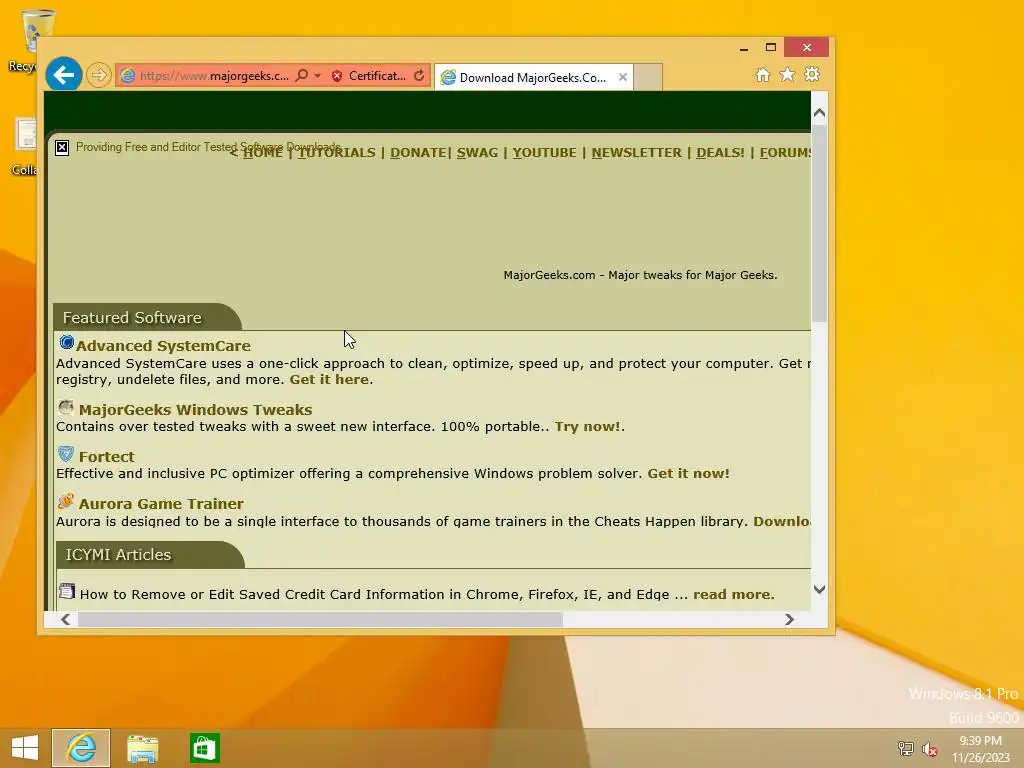1024x768 pixels.
Task: Select the Recycle Bin desktop icon
Action: [31, 39]
